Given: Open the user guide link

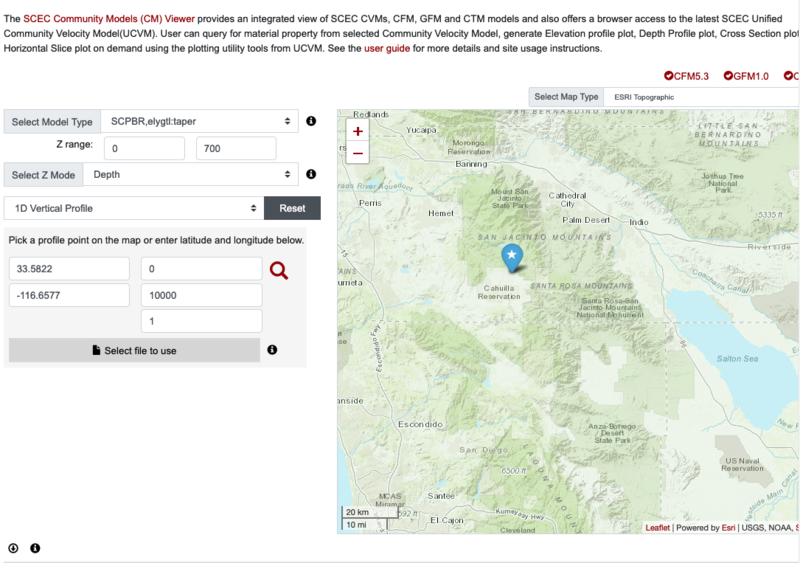Looking at the screenshot, I should 387,48.
